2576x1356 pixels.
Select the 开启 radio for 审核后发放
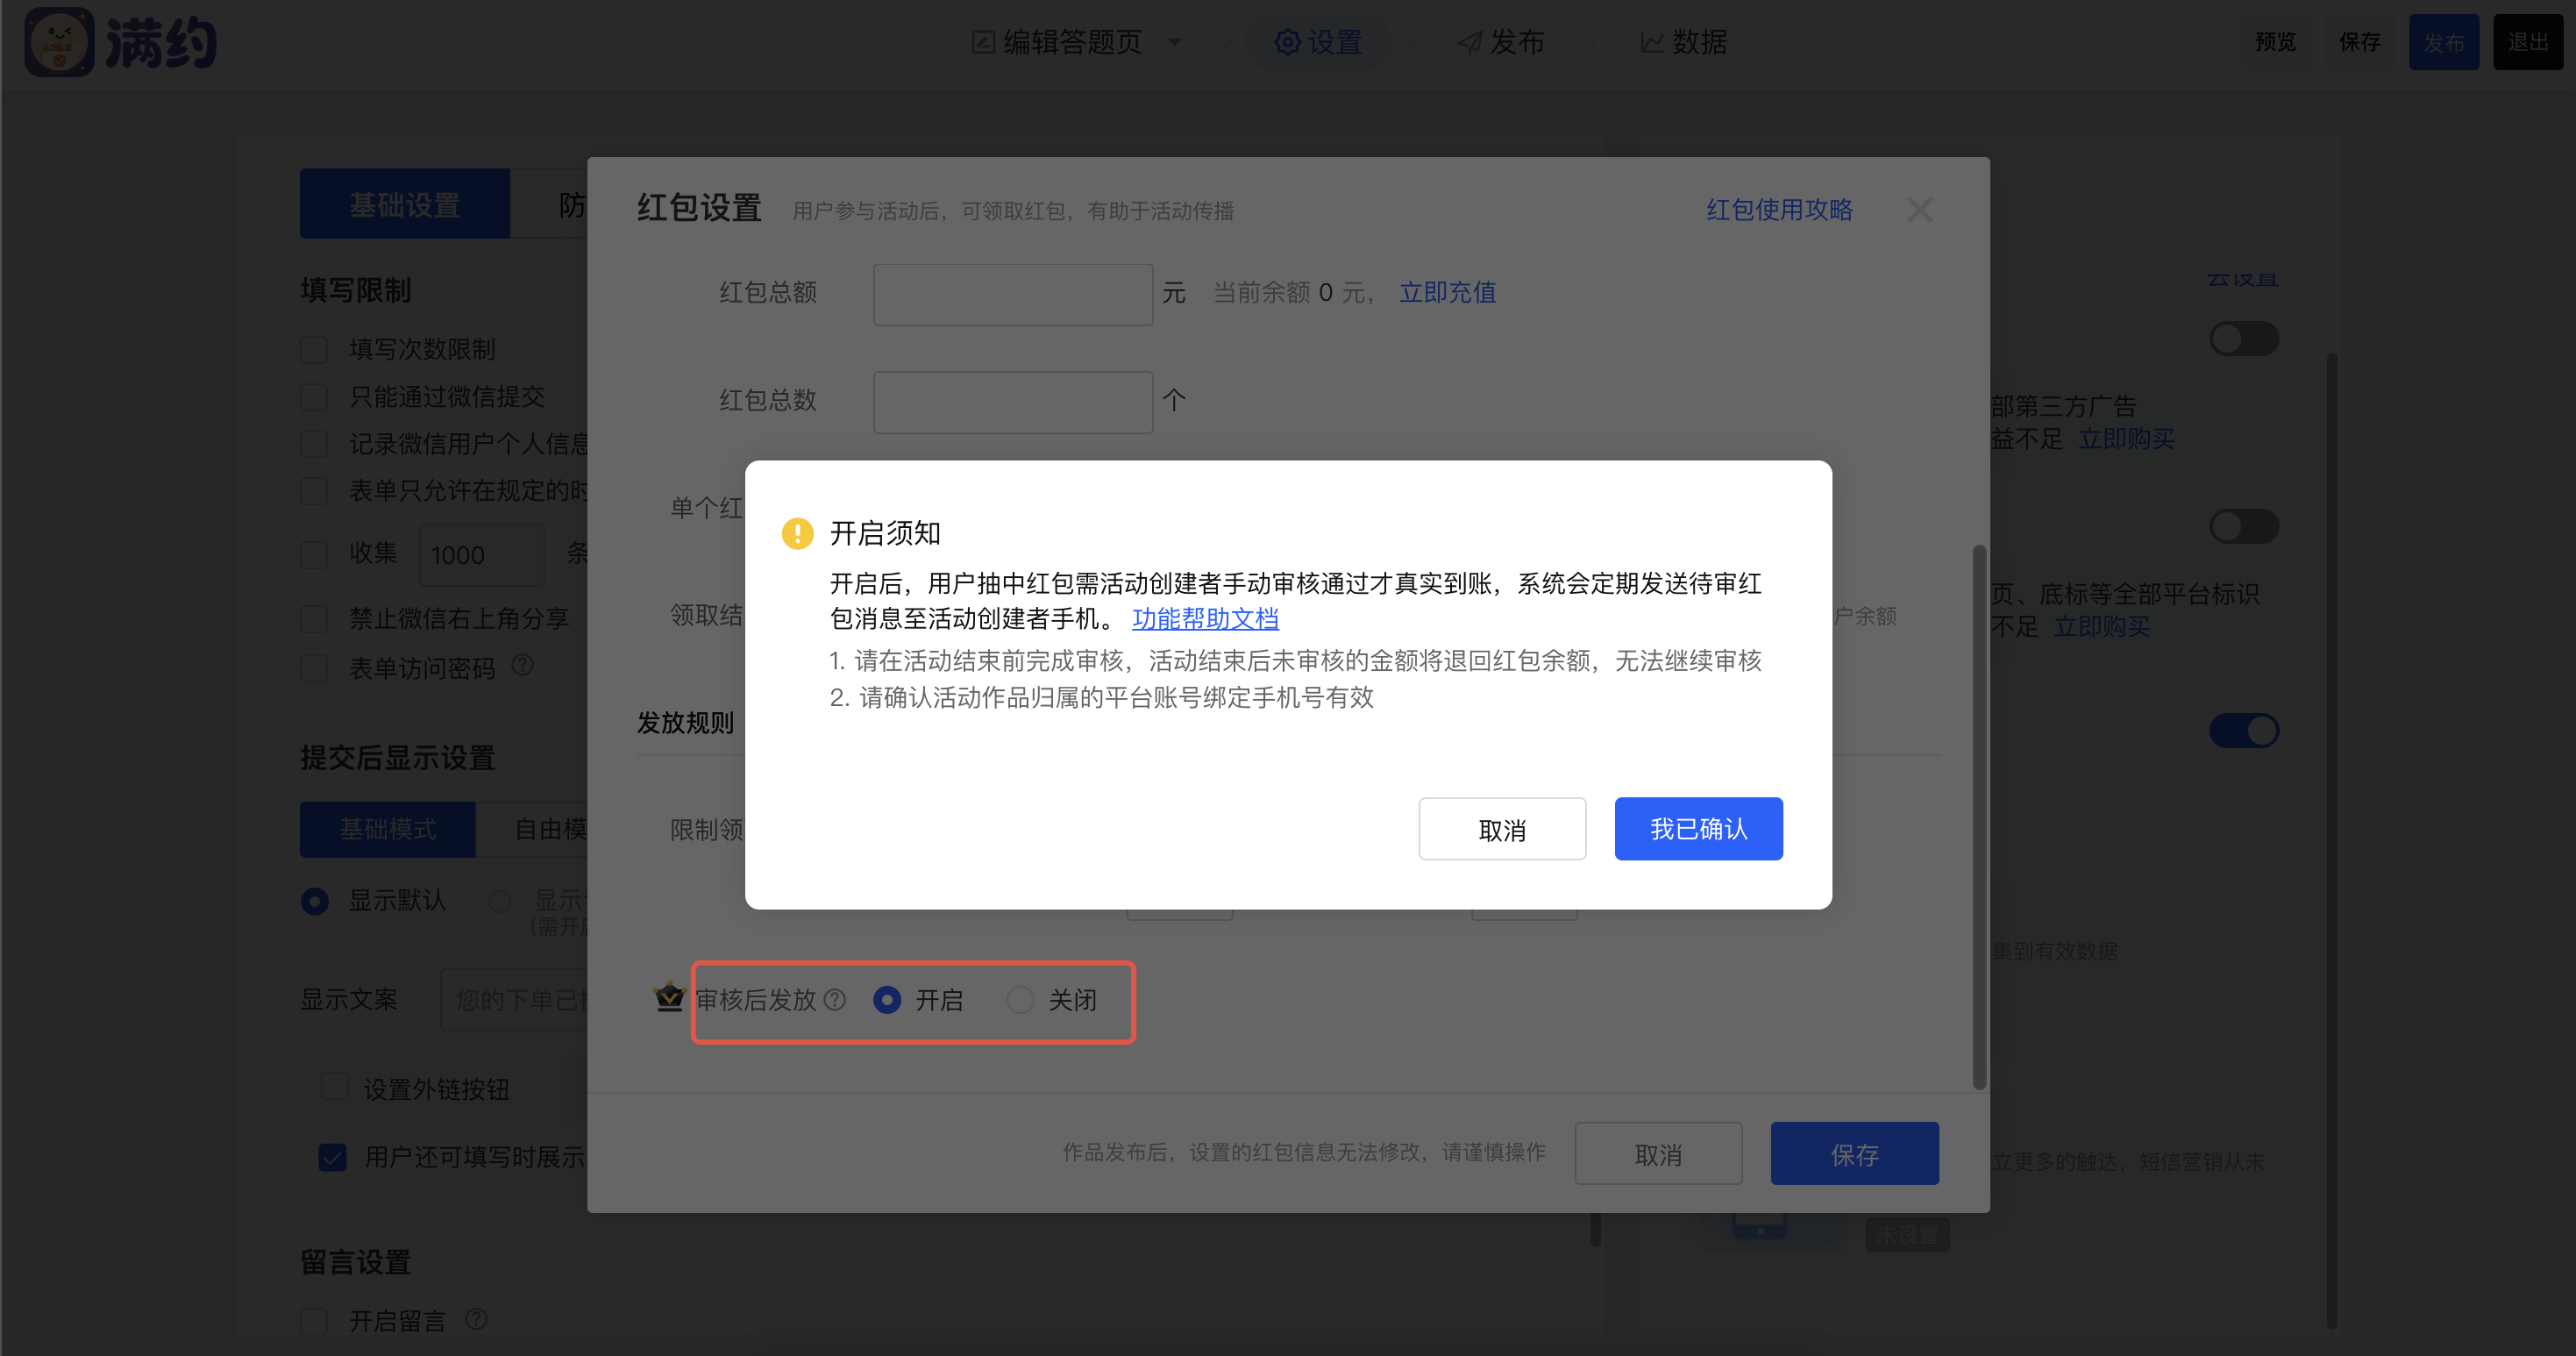tap(887, 999)
